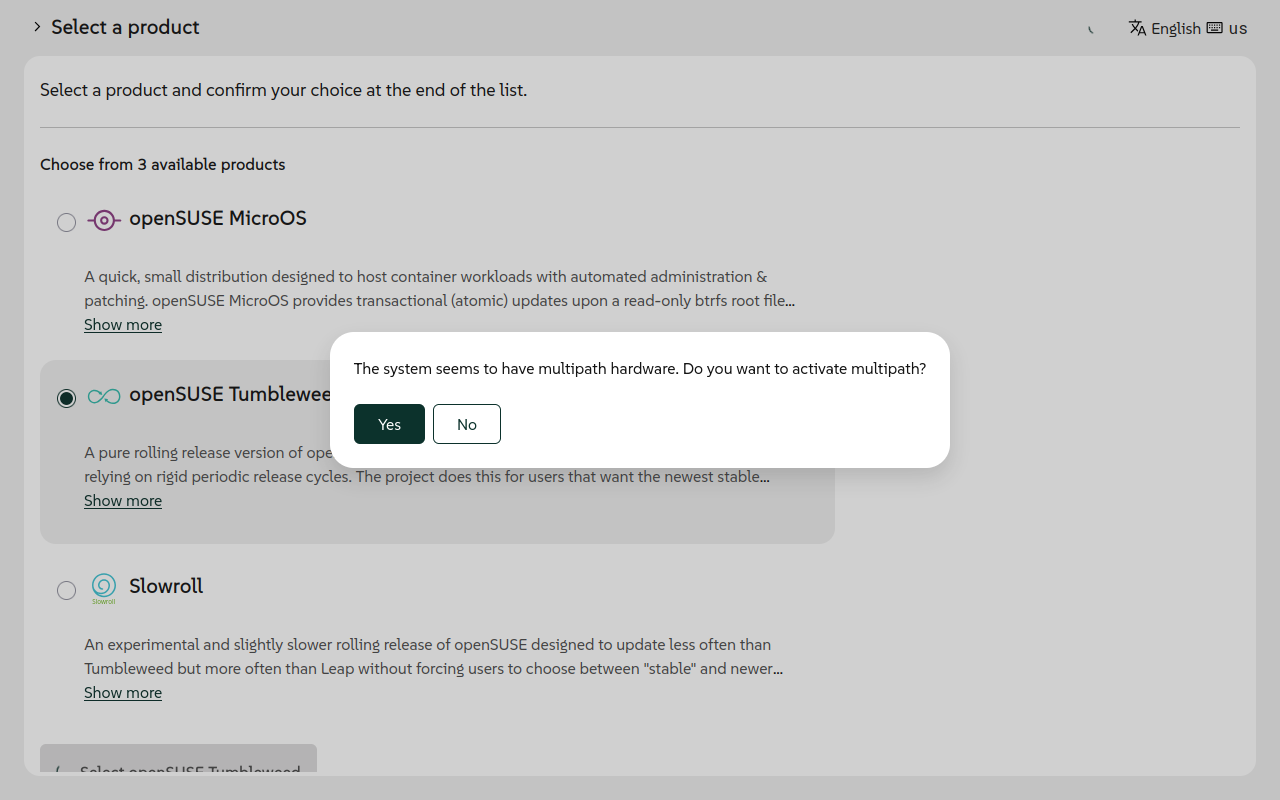The width and height of the screenshot is (1280, 800).
Task: Show more about Slowroll
Action: coord(122,692)
